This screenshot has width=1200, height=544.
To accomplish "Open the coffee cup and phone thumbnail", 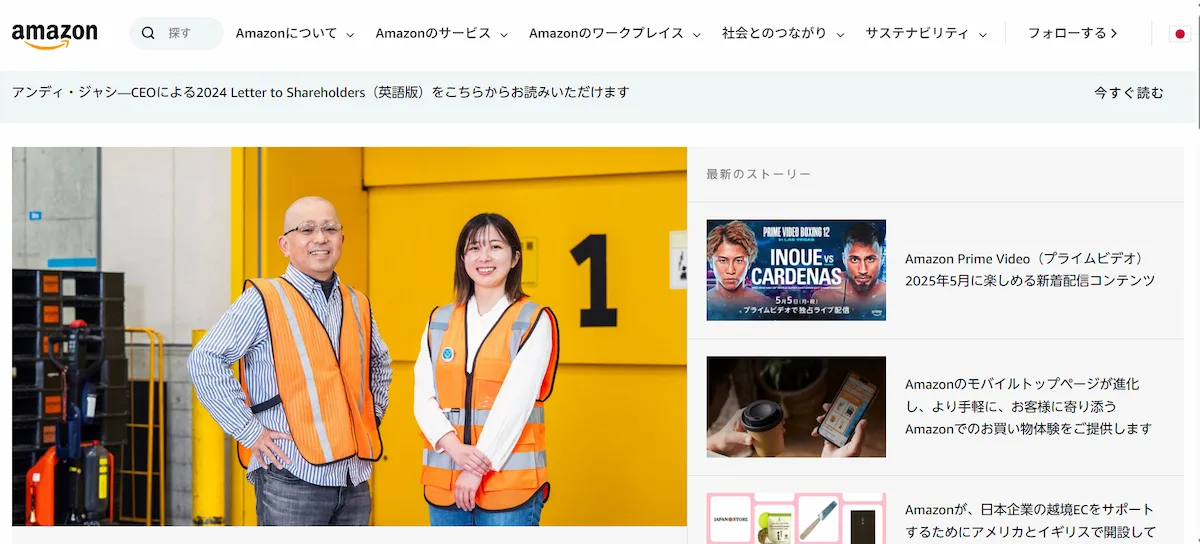I will 796,407.
